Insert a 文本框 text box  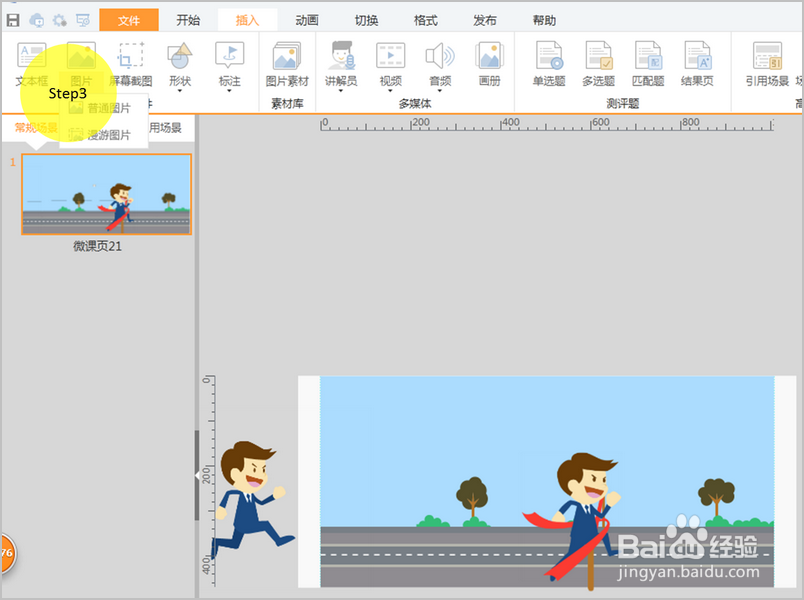[x=31, y=65]
